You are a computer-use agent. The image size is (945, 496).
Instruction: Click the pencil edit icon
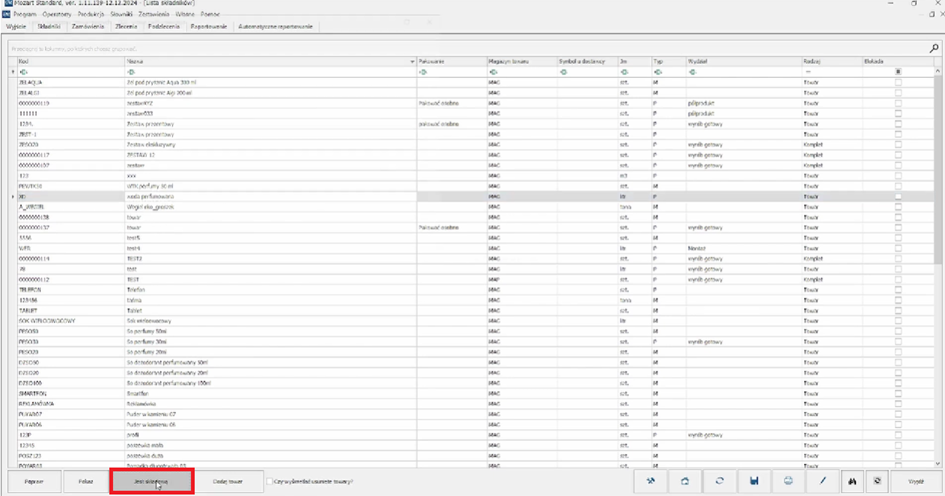(822, 481)
